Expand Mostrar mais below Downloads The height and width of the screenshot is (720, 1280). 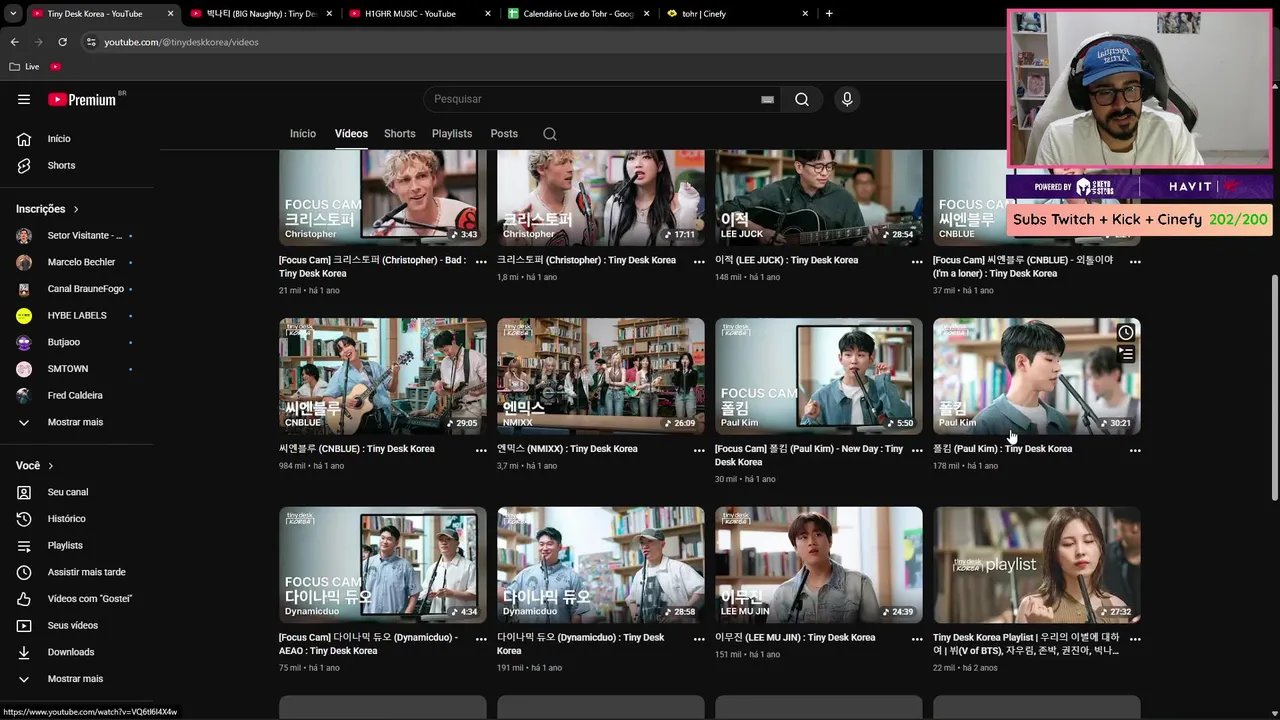point(77,679)
